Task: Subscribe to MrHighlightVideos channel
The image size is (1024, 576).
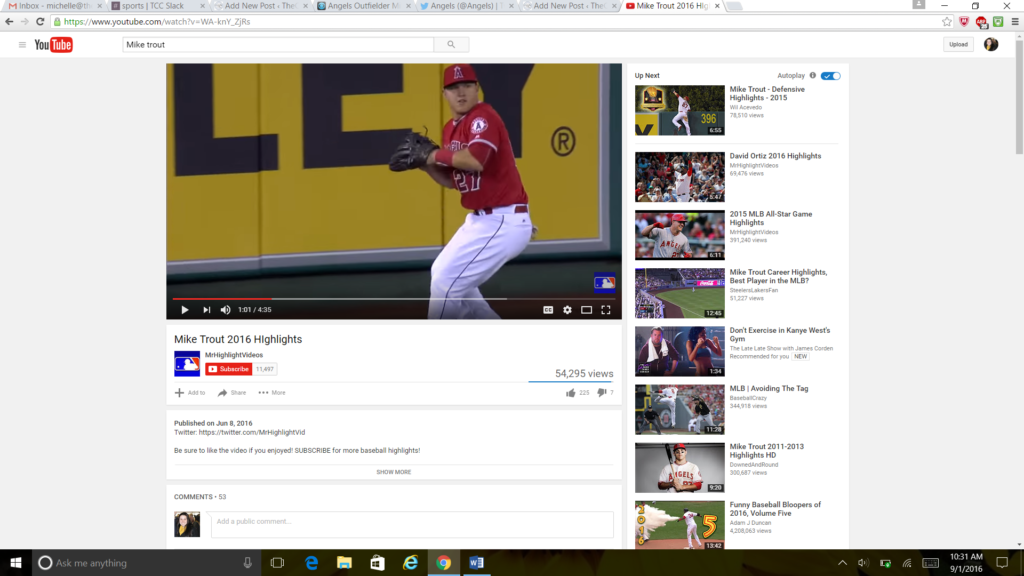Action: tap(229, 369)
